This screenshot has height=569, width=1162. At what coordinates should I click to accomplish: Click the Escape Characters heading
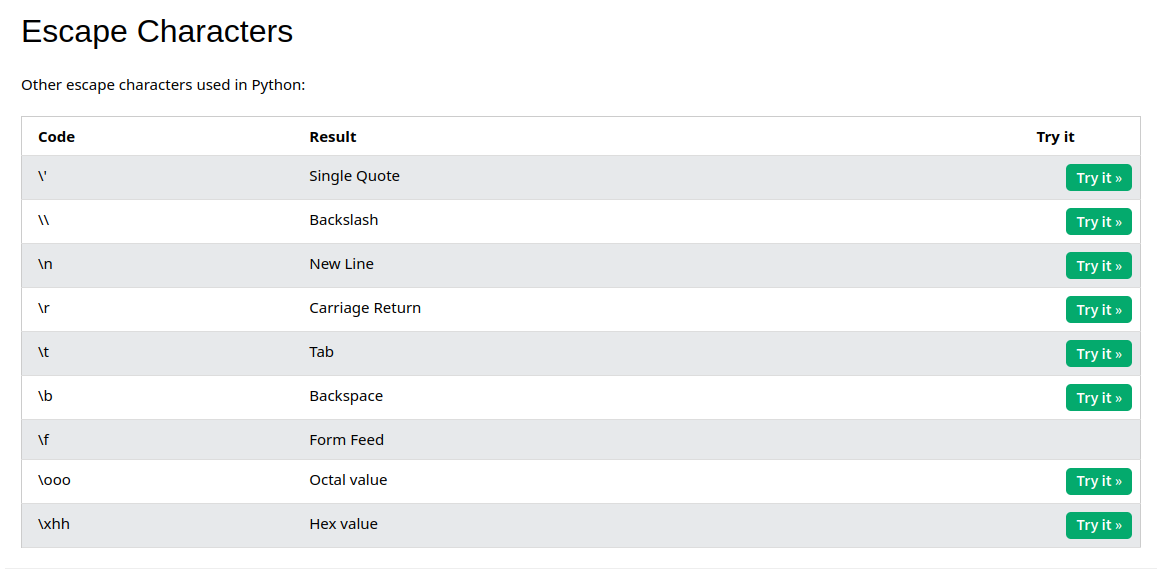pyautogui.click(x=157, y=32)
